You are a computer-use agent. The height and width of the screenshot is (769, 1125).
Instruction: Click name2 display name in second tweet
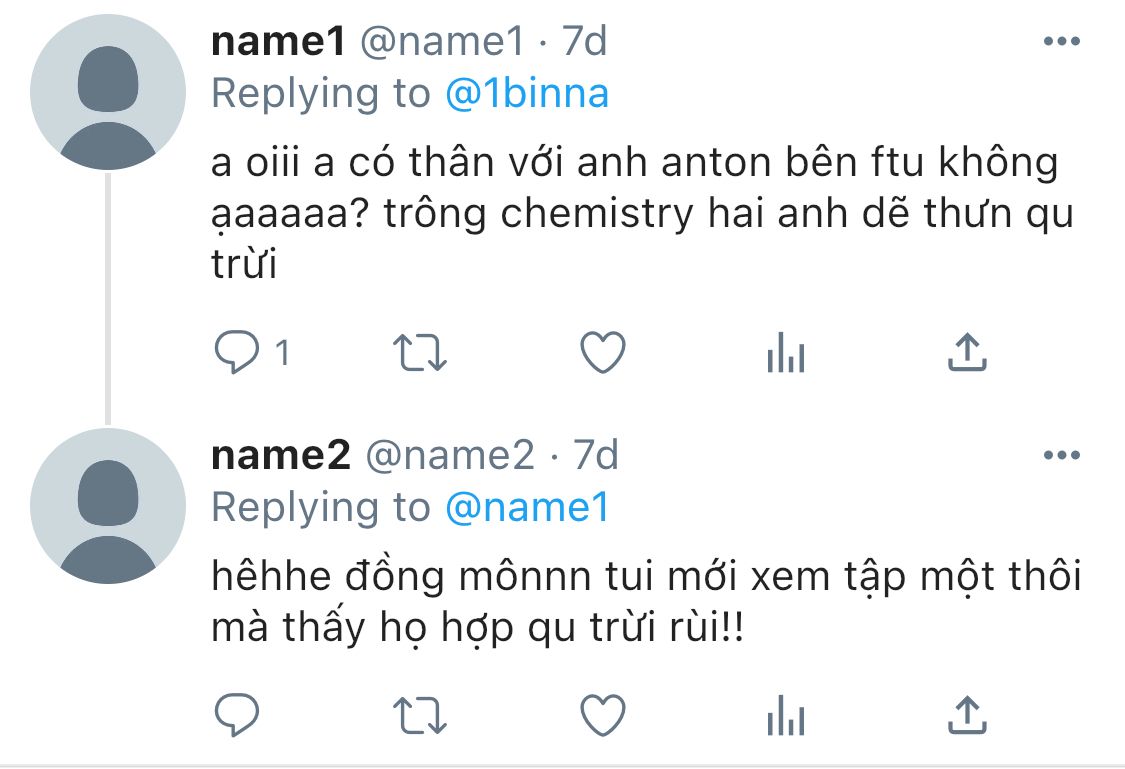281,456
